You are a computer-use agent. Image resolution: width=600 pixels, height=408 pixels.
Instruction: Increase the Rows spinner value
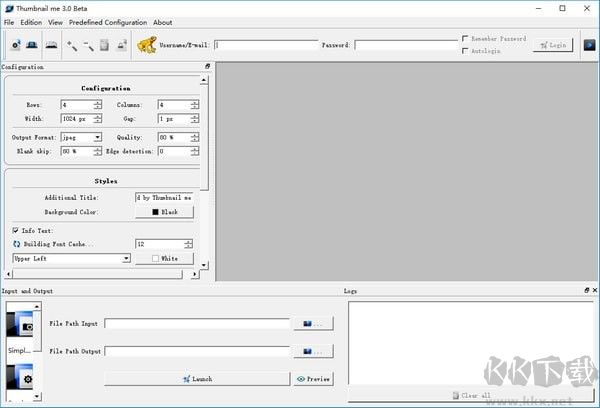click(x=97, y=102)
